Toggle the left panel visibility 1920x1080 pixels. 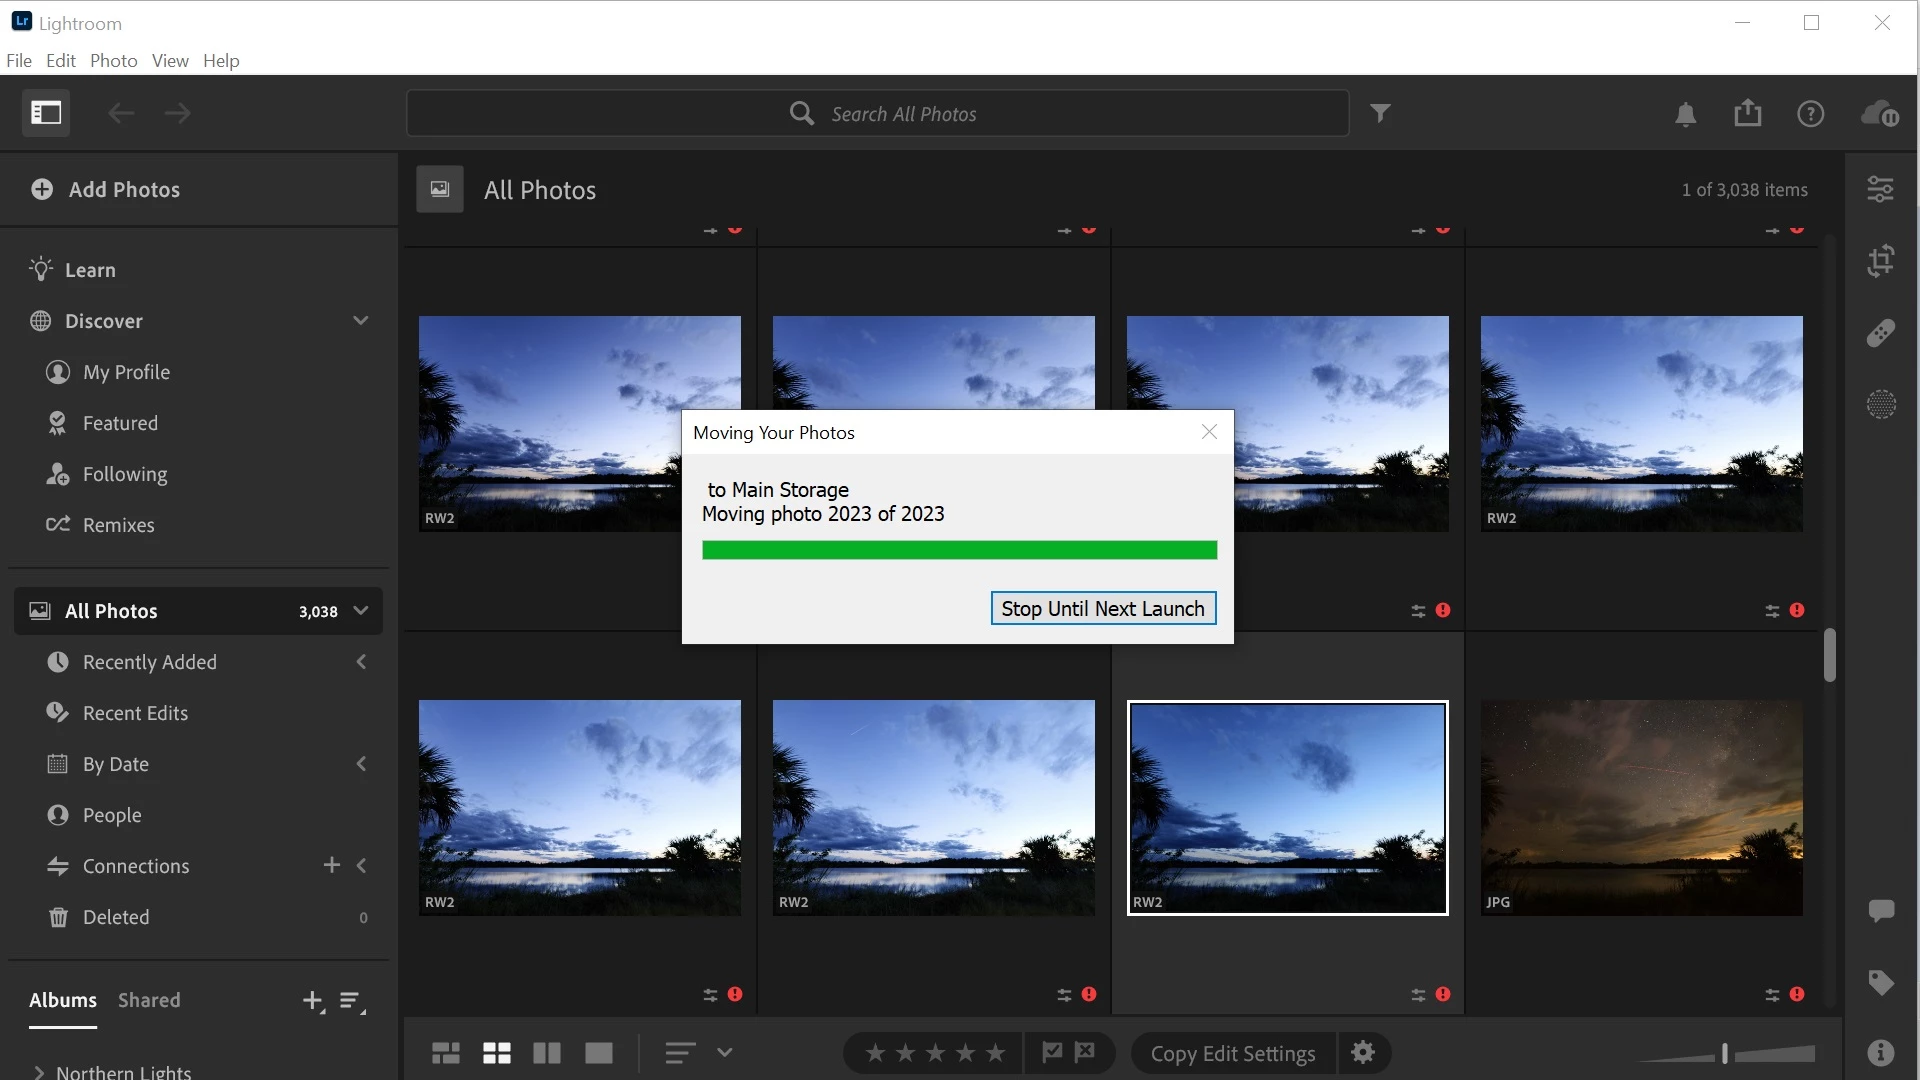click(46, 113)
